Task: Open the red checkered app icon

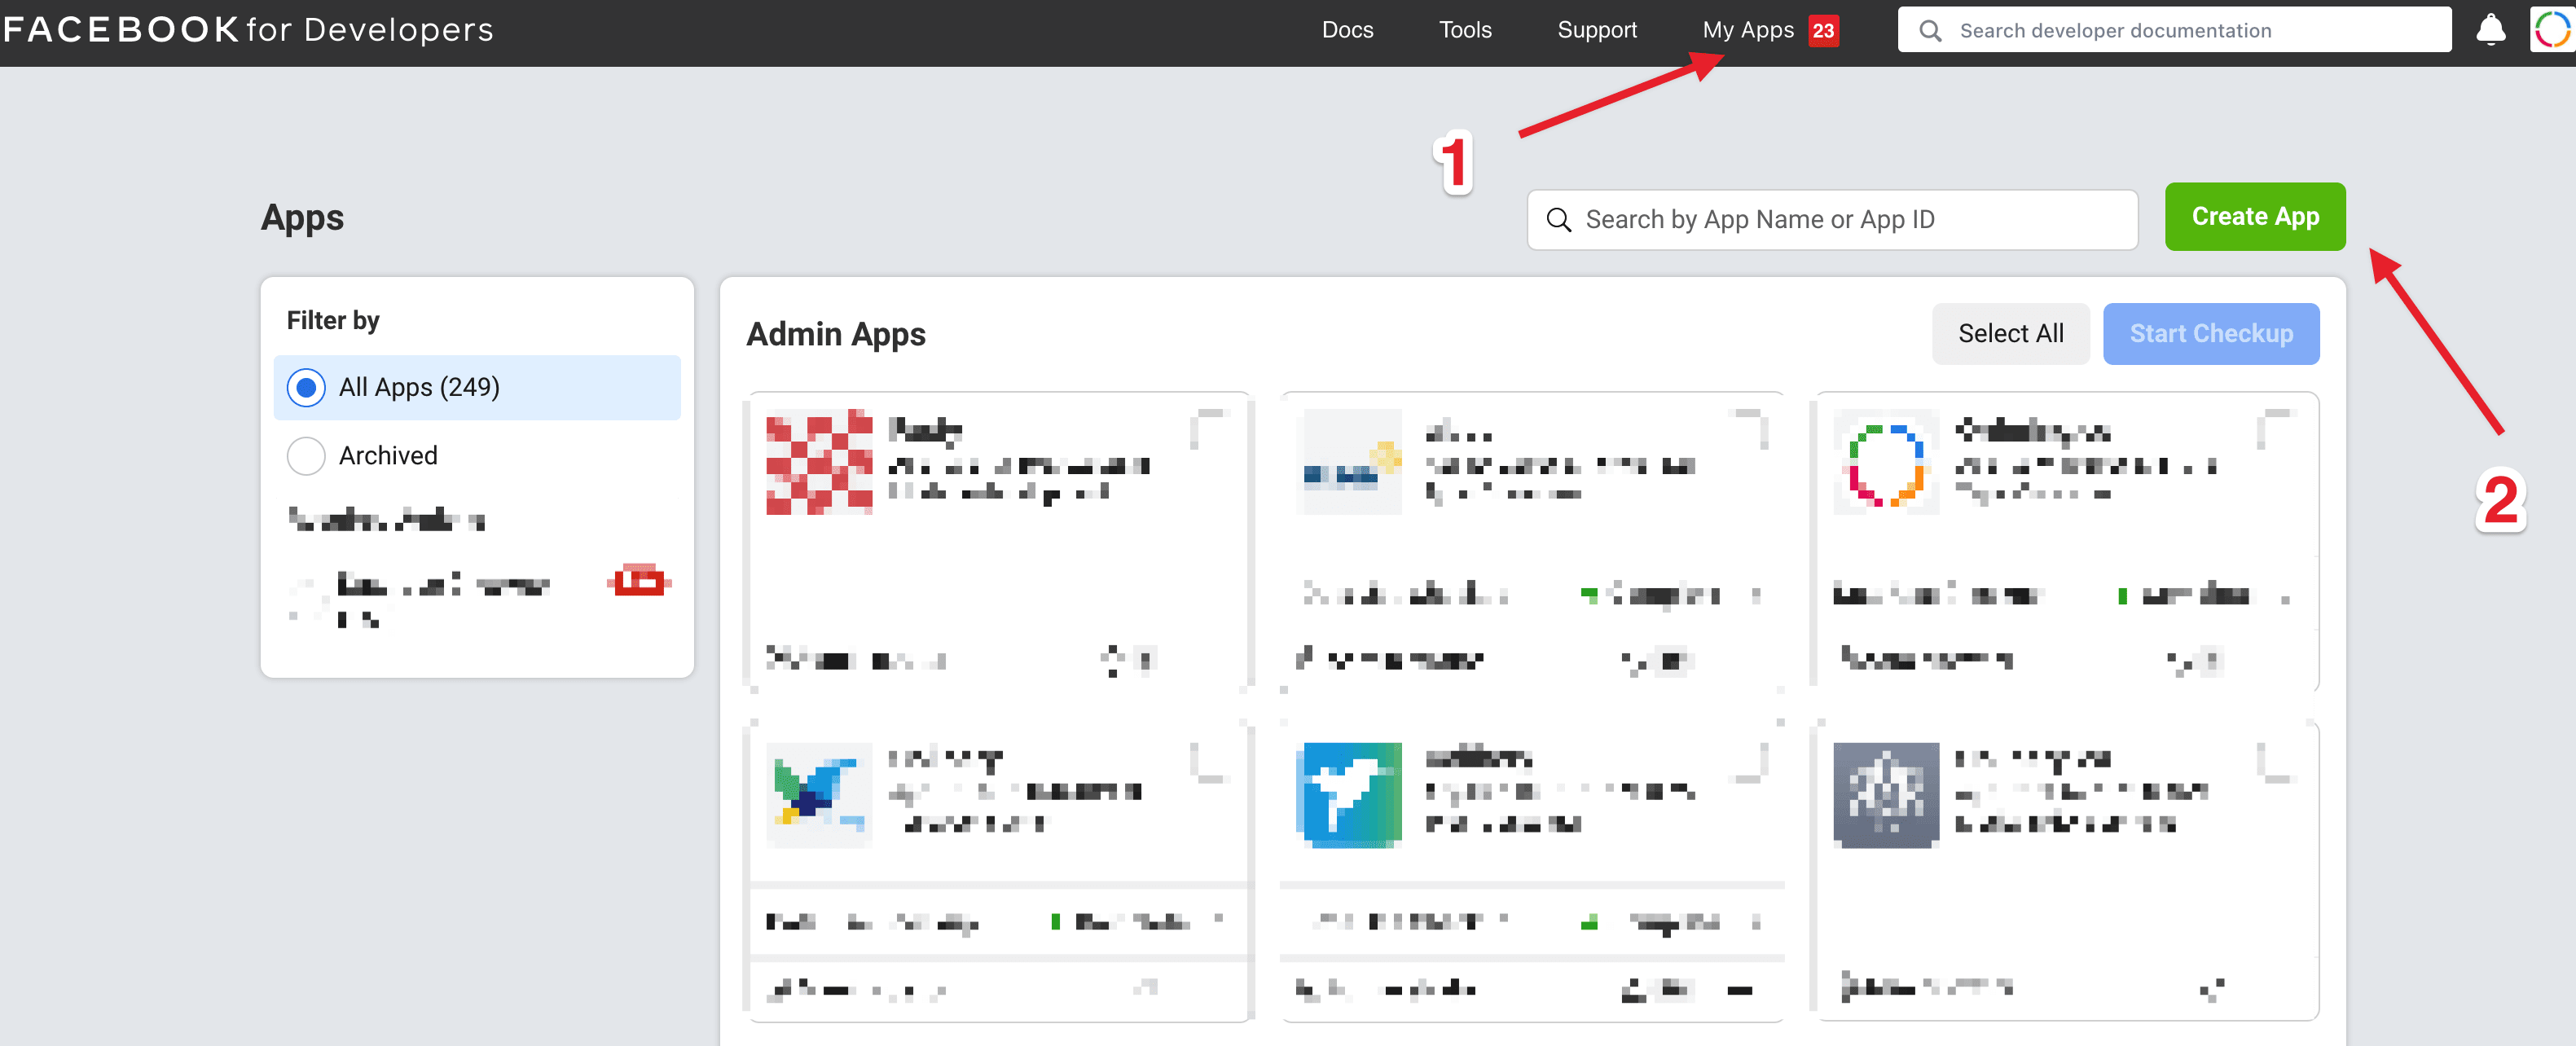Action: (x=819, y=461)
